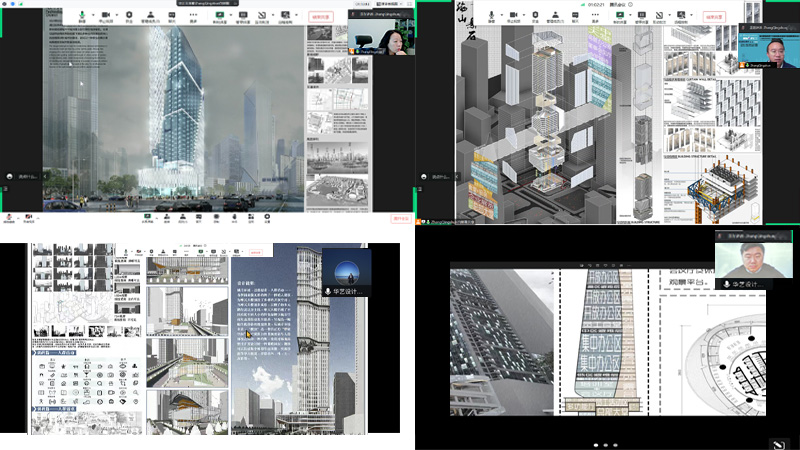Pause sharing in top-right meeting toolbar
Screen dimensions: 800x450
click(642, 16)
